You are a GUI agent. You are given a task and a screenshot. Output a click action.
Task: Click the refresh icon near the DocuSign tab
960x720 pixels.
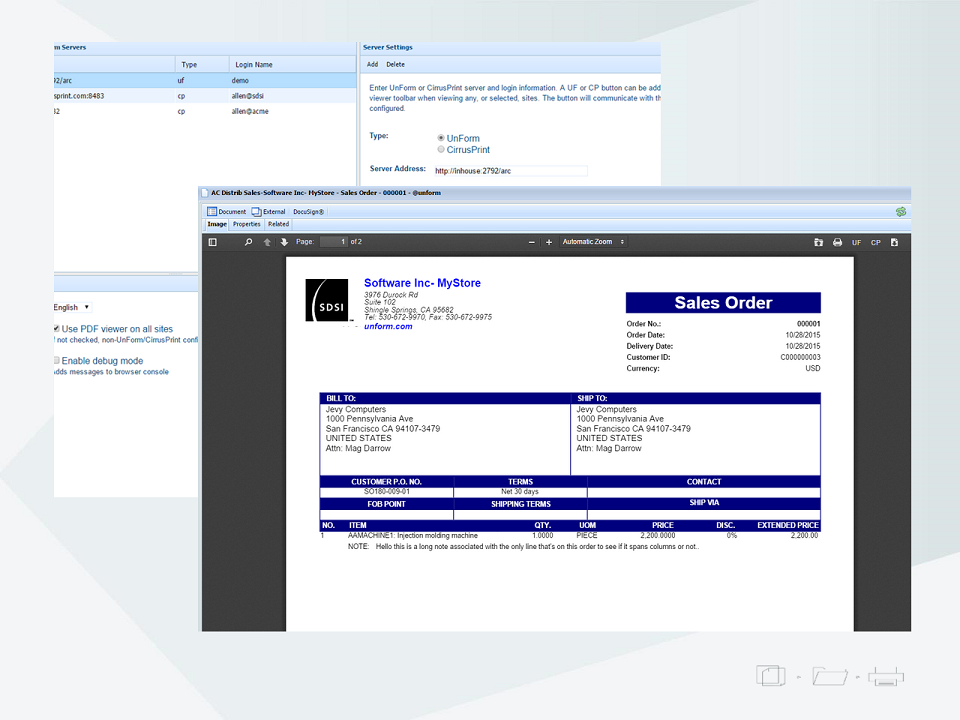[x=900, y=212]
